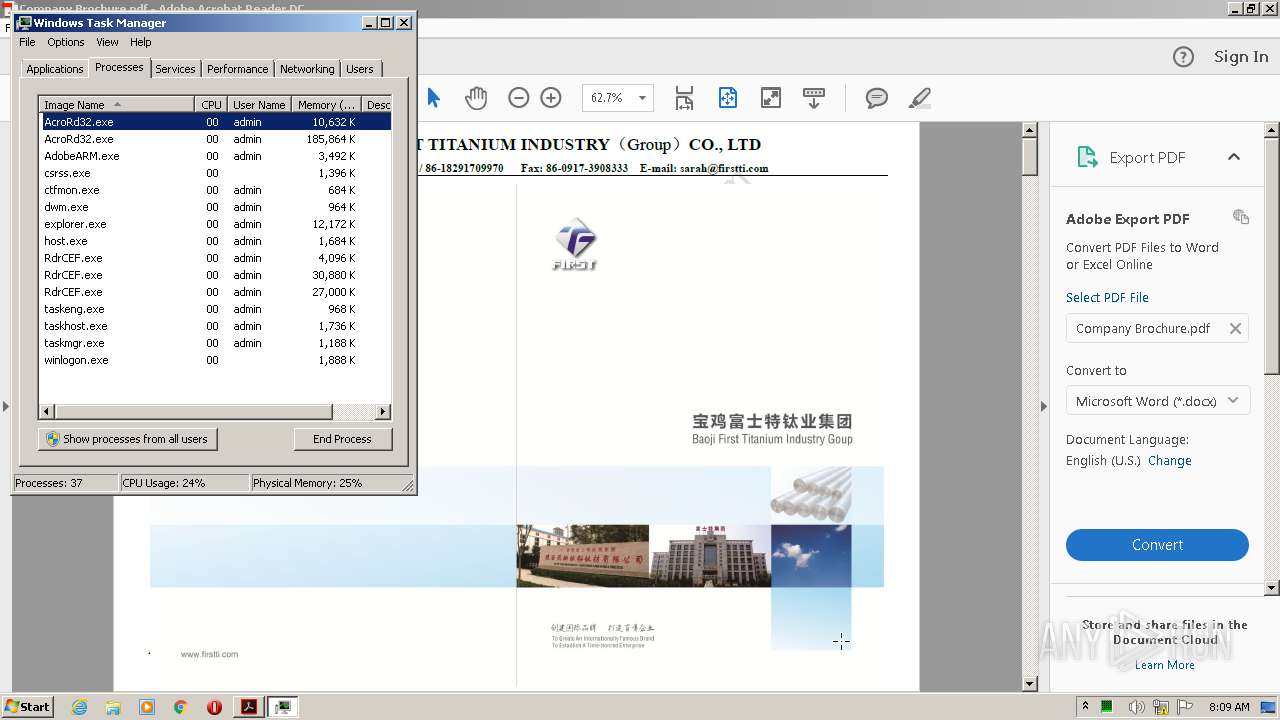Open the 62.7% zoom level dropdown
Viewport: 1280px width, 720px height.
click(x=642, y=97)
